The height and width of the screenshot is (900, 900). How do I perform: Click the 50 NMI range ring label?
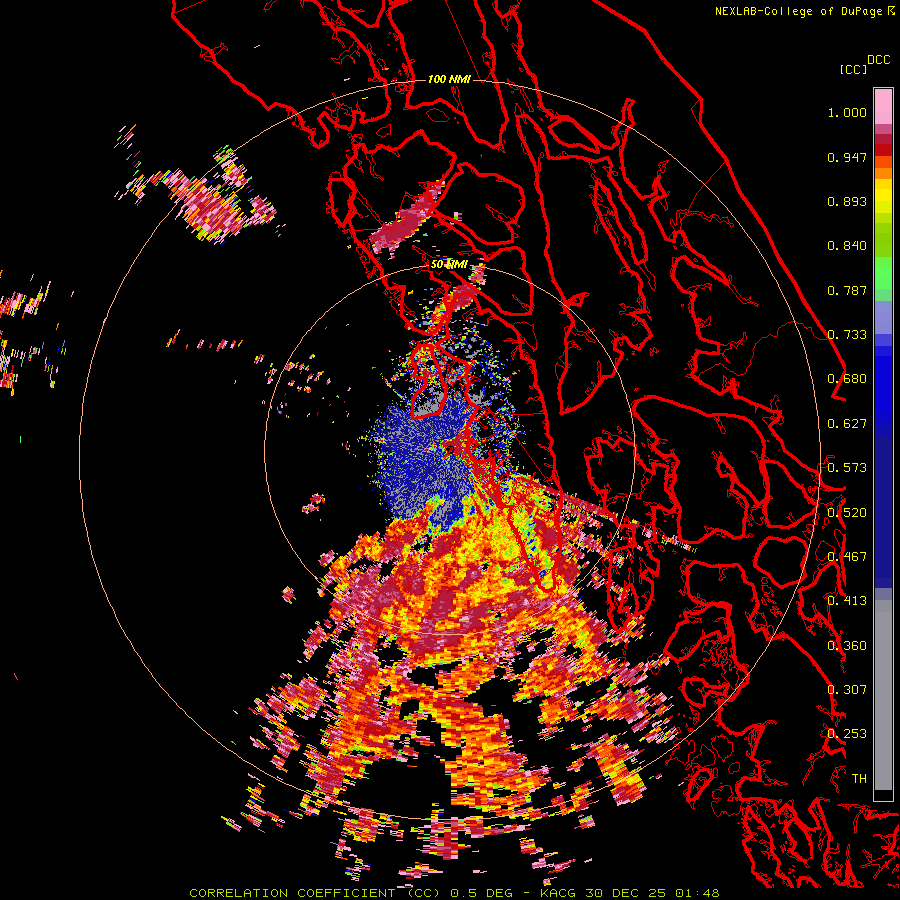point(449,265)
